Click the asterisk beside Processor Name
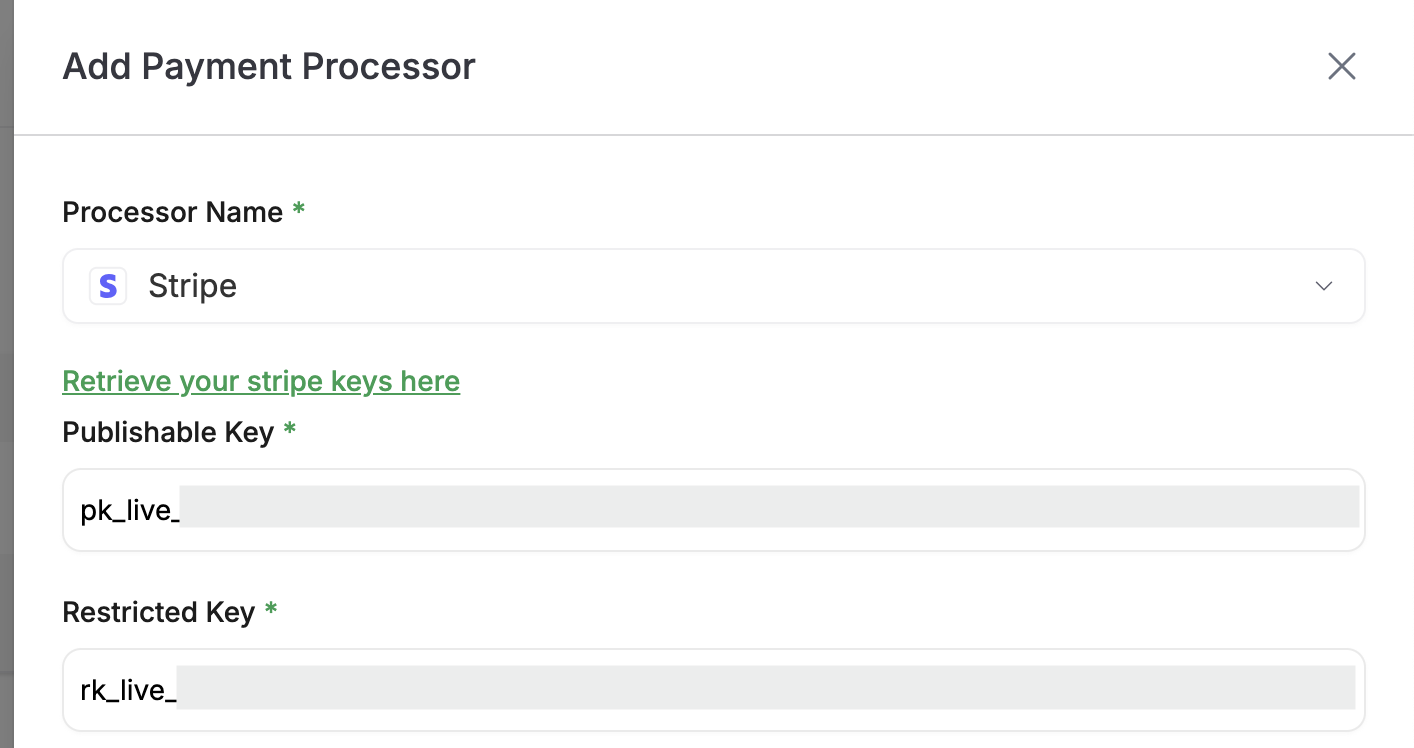1414x748 pixels. pos(298,211)
